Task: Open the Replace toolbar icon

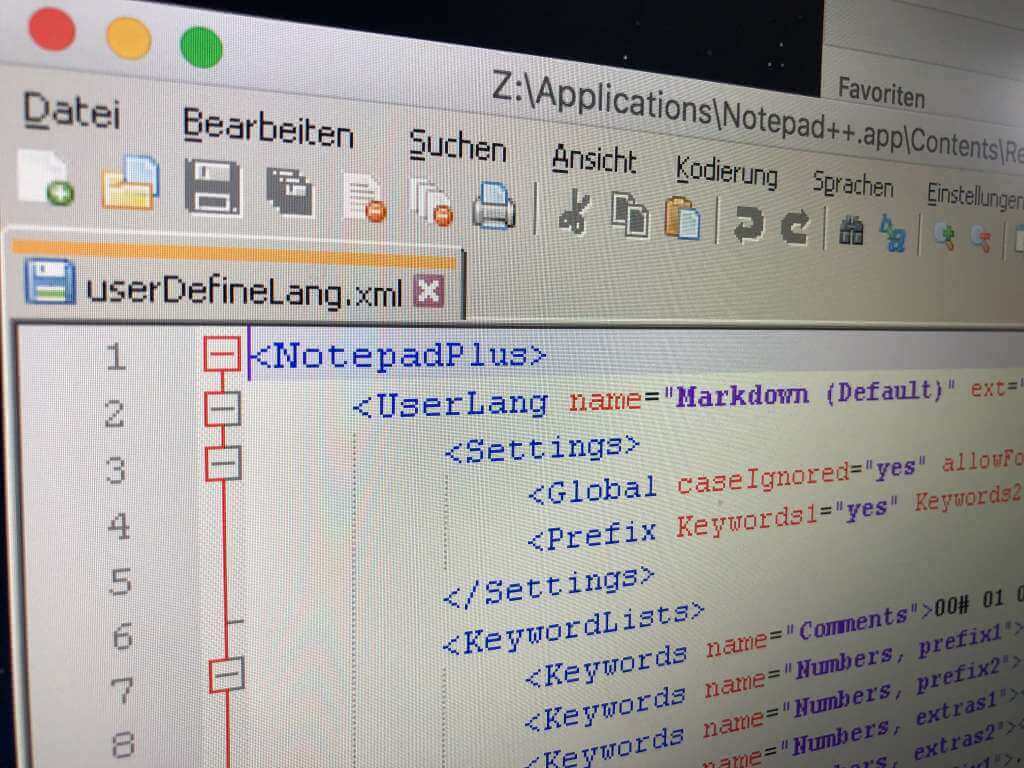Action: coord(892,233)
